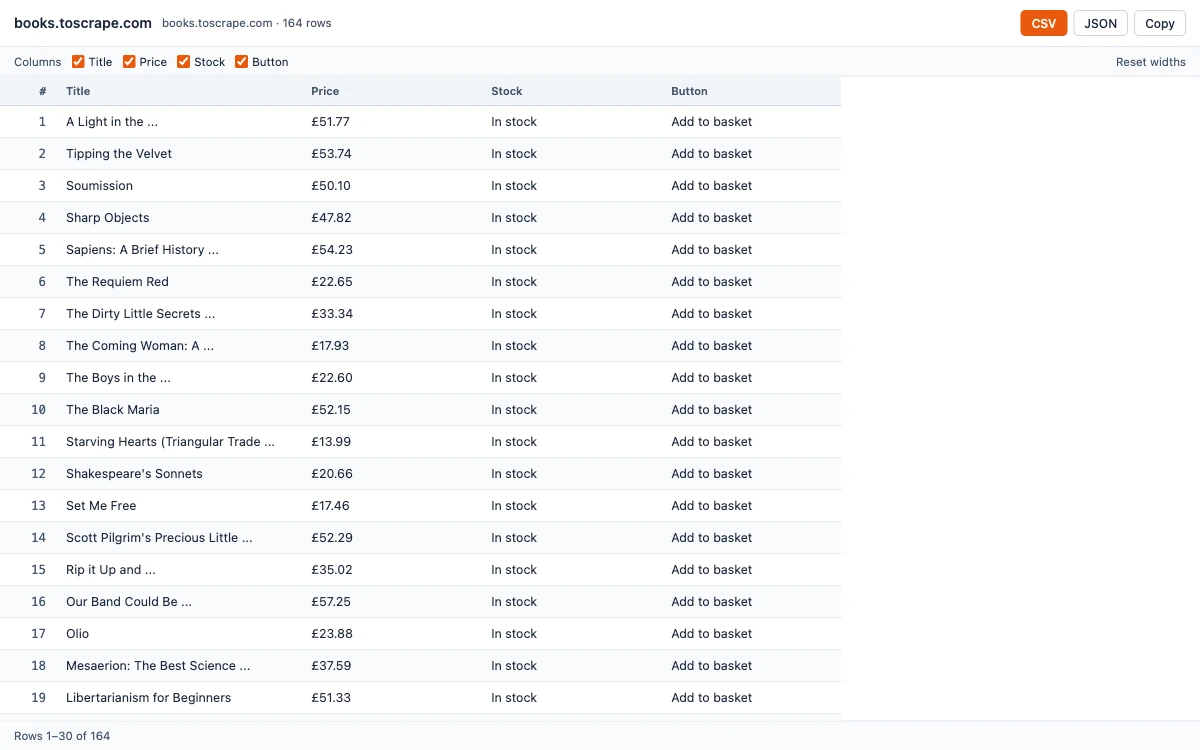Click the price £13.99
The width and height of the screenshot is (1200, 750).
331,442
